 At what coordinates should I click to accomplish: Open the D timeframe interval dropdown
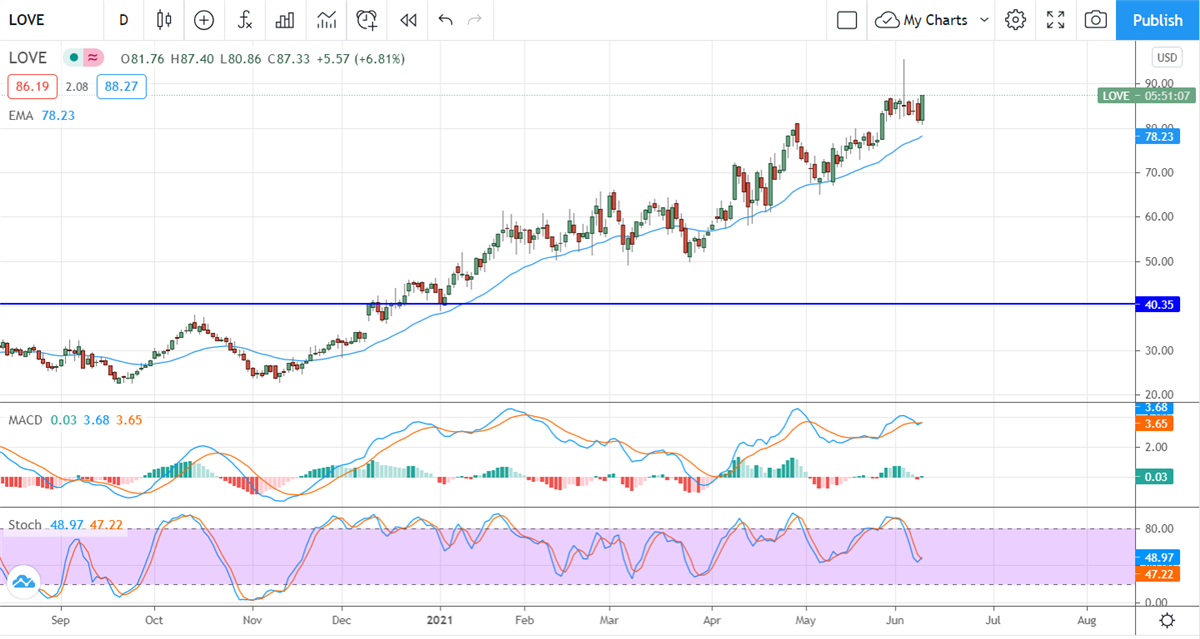click(x=123, y=20)
